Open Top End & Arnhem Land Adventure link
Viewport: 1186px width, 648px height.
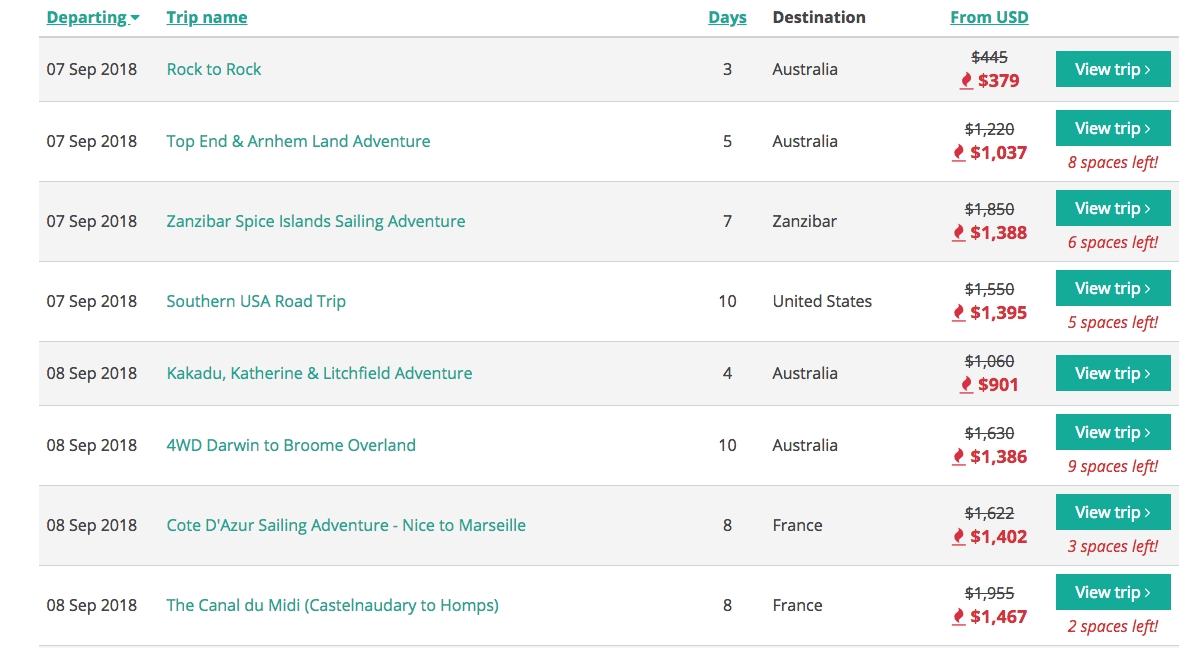coord(298,141)
